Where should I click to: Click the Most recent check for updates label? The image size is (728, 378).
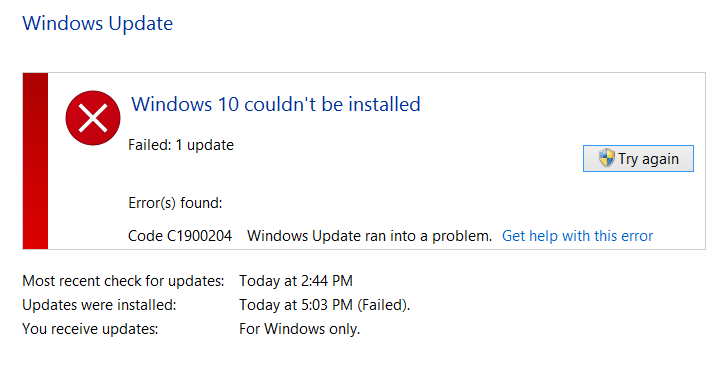tap(123, 281)
